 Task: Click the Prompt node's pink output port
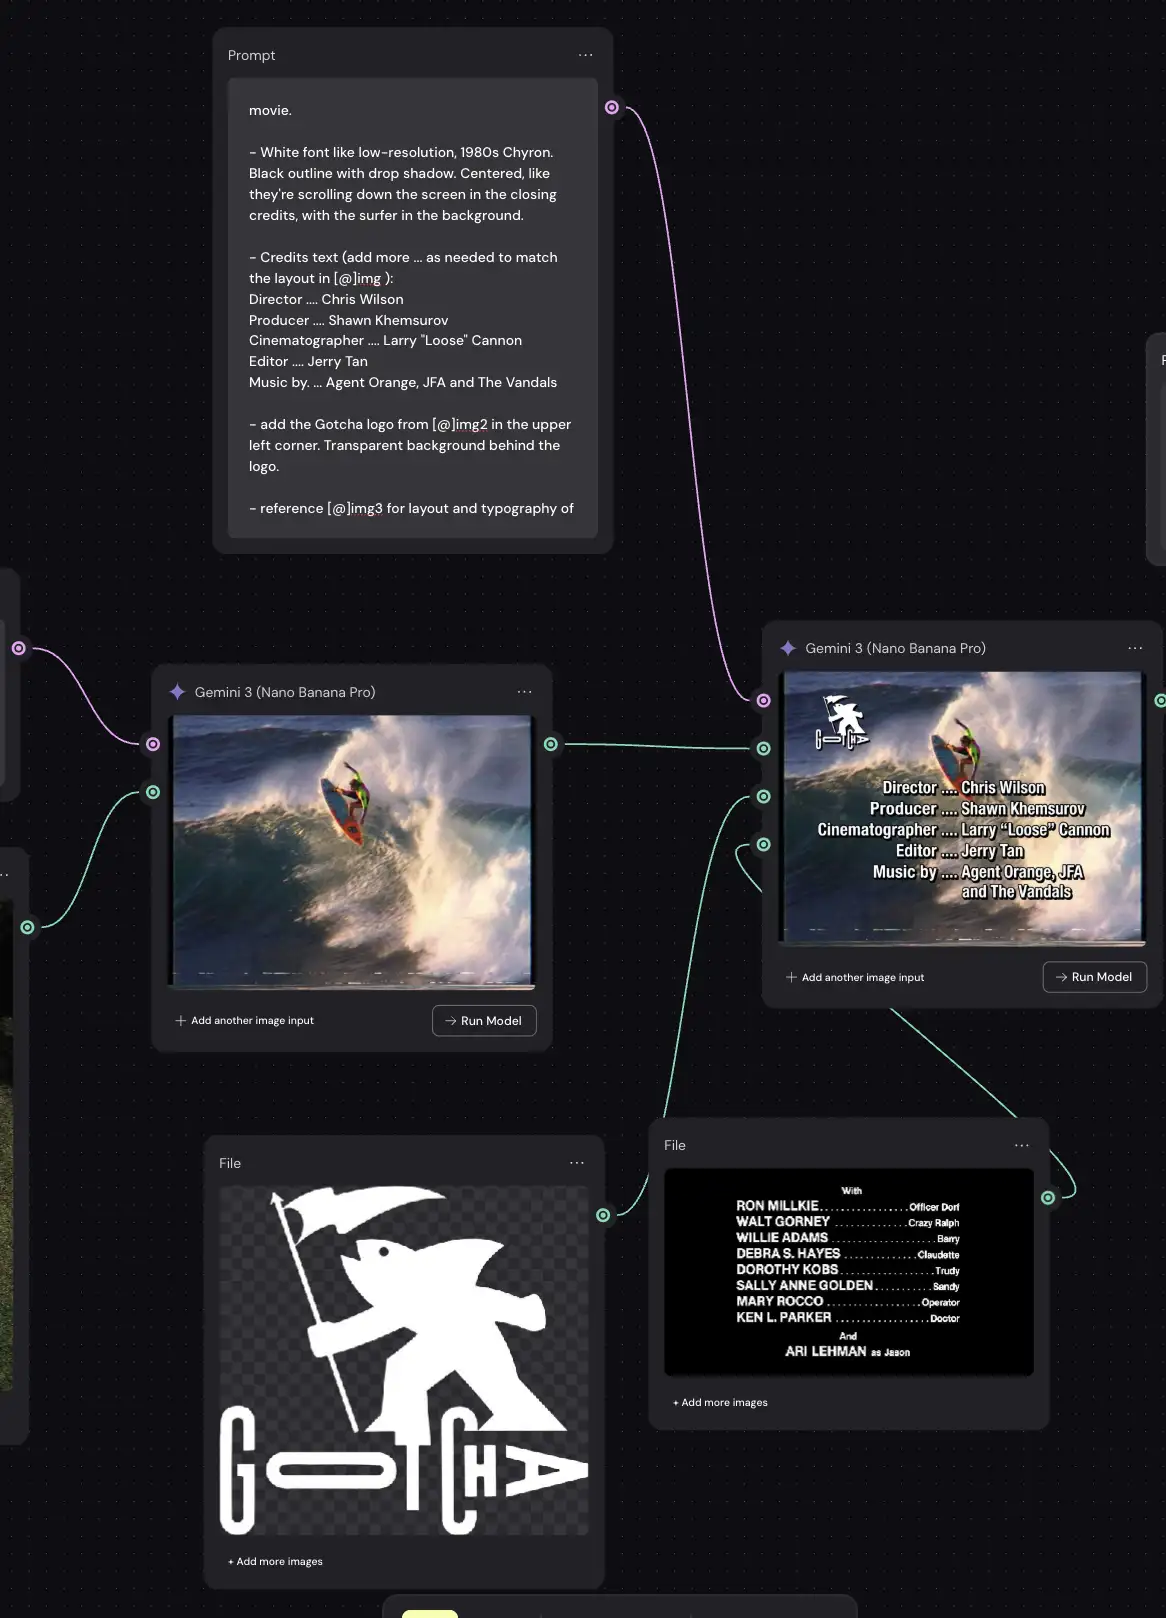click(612, 108)
